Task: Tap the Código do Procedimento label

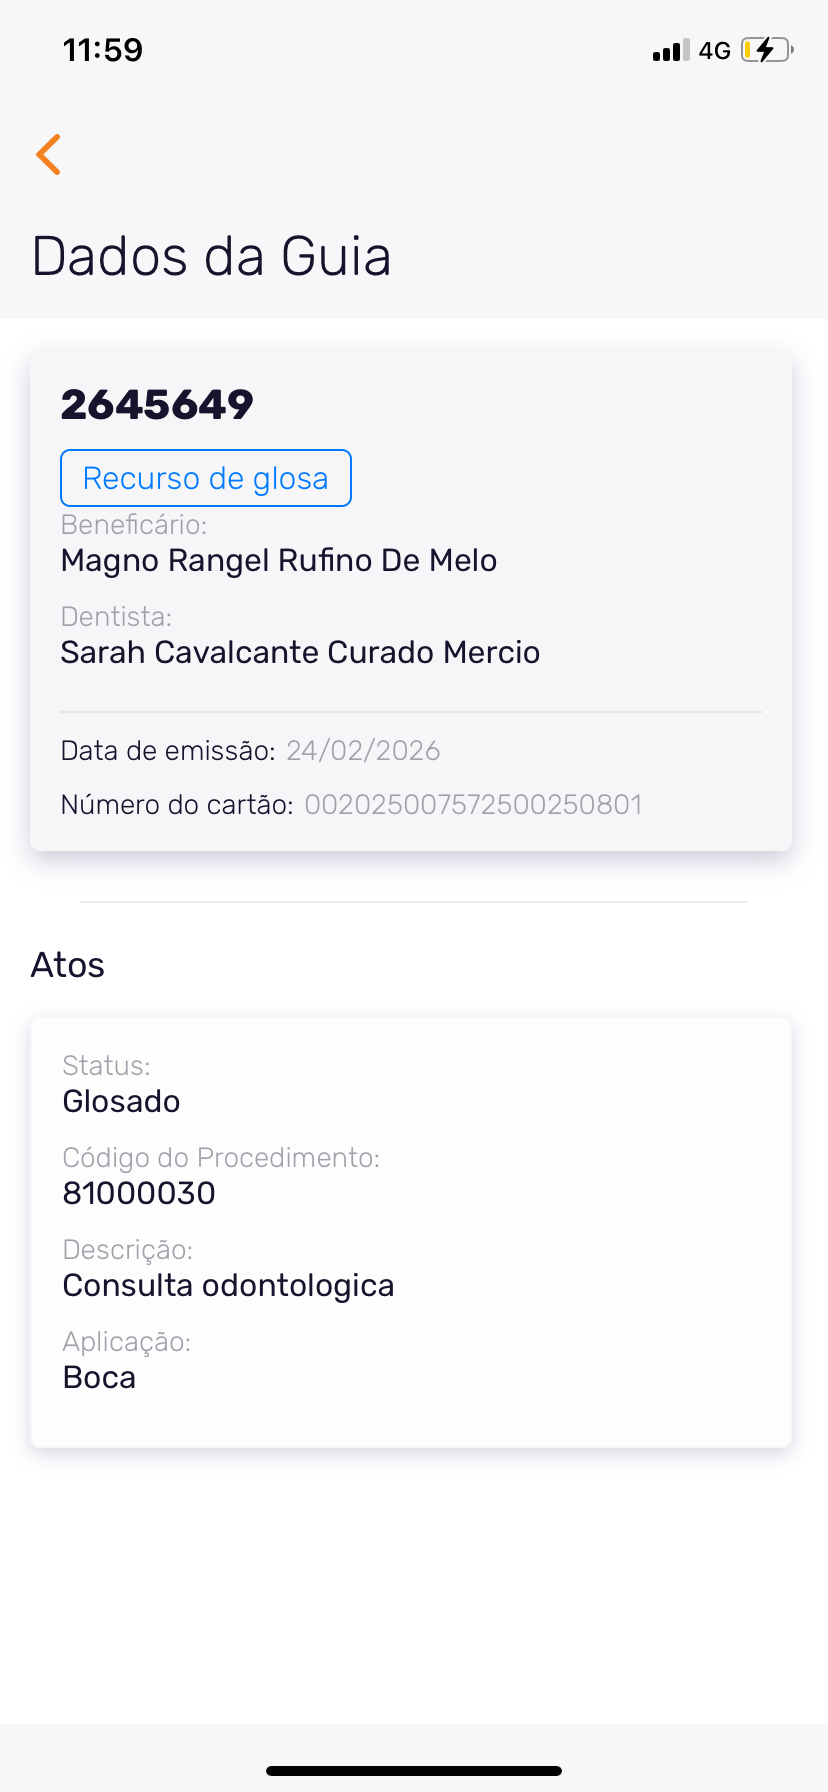Action: [x=221, y=1158]
